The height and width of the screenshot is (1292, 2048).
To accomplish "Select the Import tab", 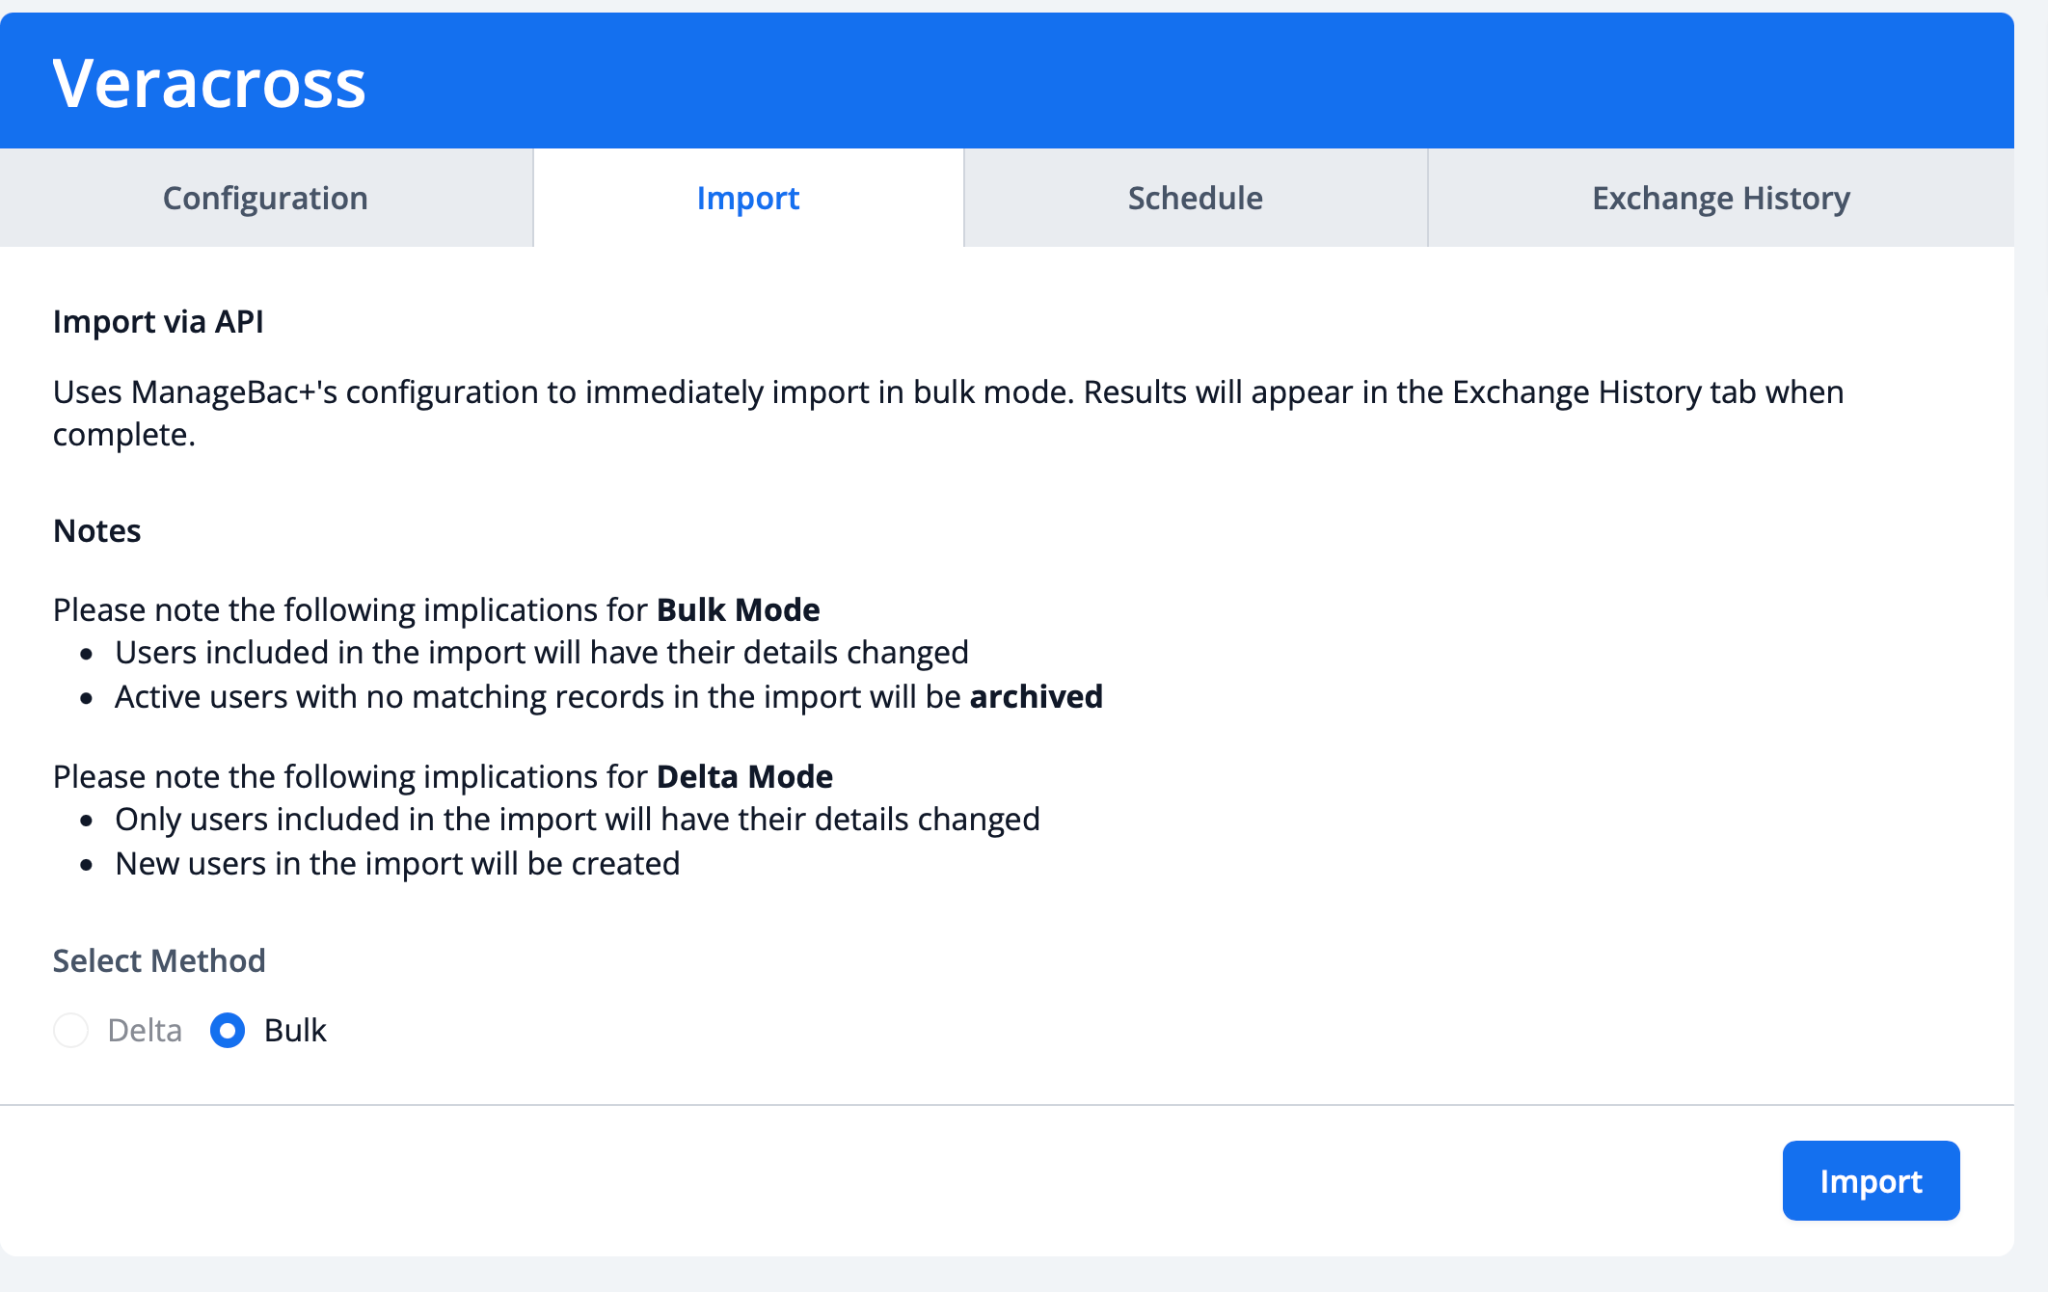I will click(x=748, y=198).
